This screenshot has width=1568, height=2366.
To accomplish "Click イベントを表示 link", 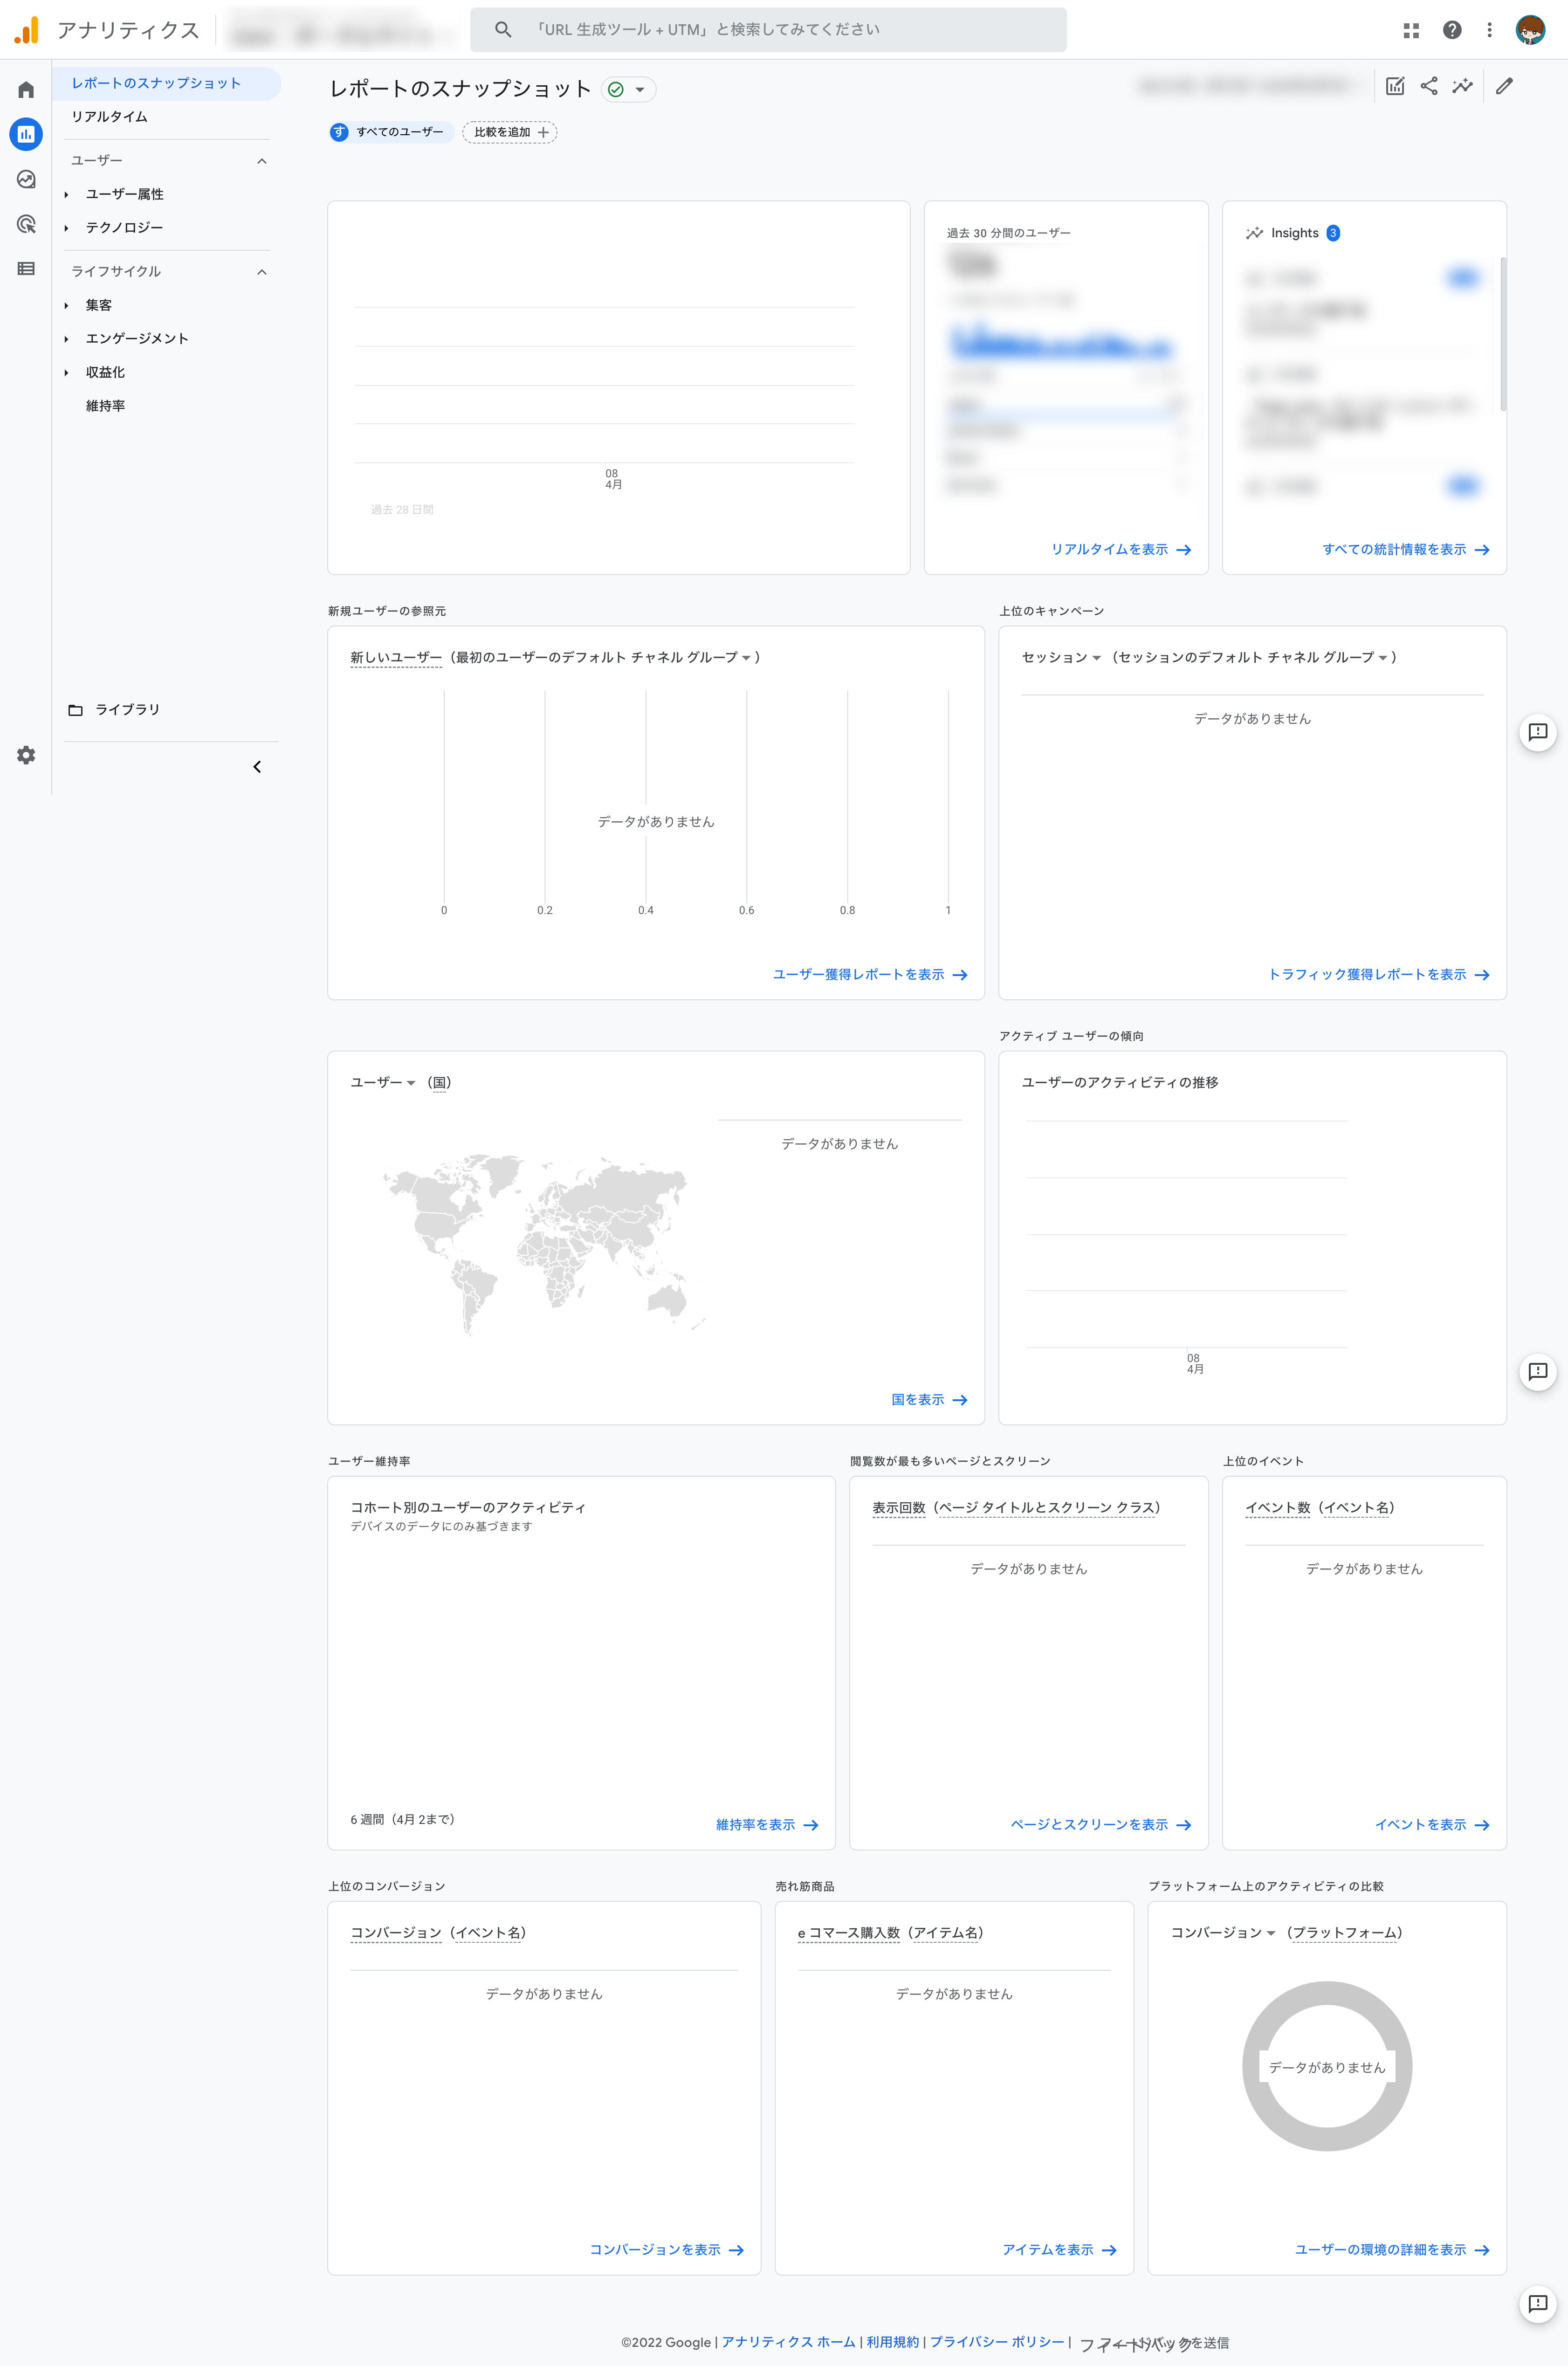I will tap(1431, 1825).
